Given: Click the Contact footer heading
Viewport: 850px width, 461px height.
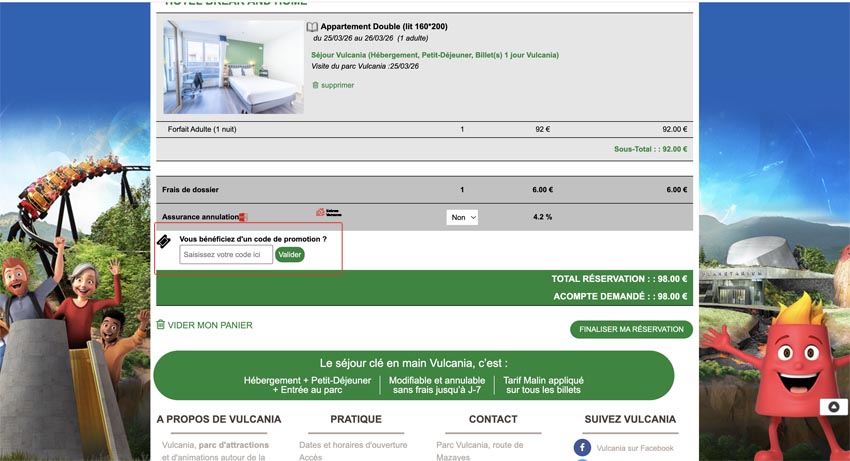Looking at the screenshot, I should (493, 419).
